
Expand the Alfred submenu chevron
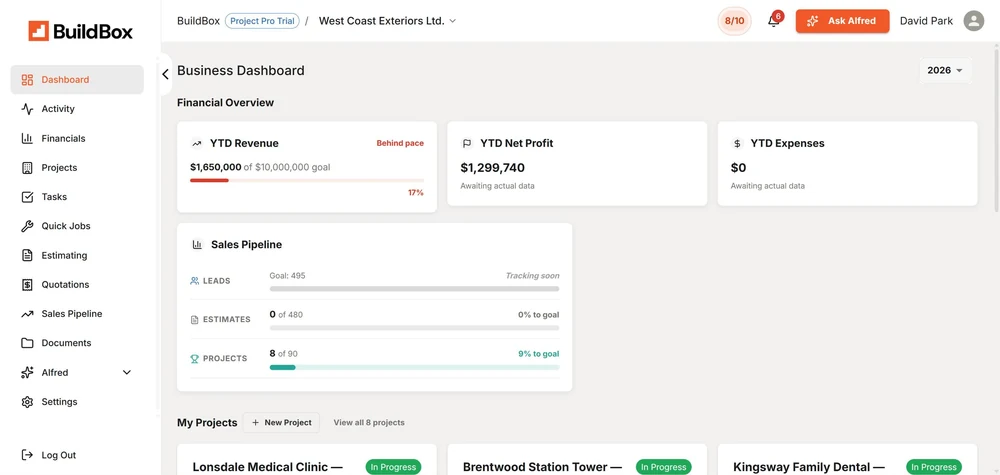(126, 372)
